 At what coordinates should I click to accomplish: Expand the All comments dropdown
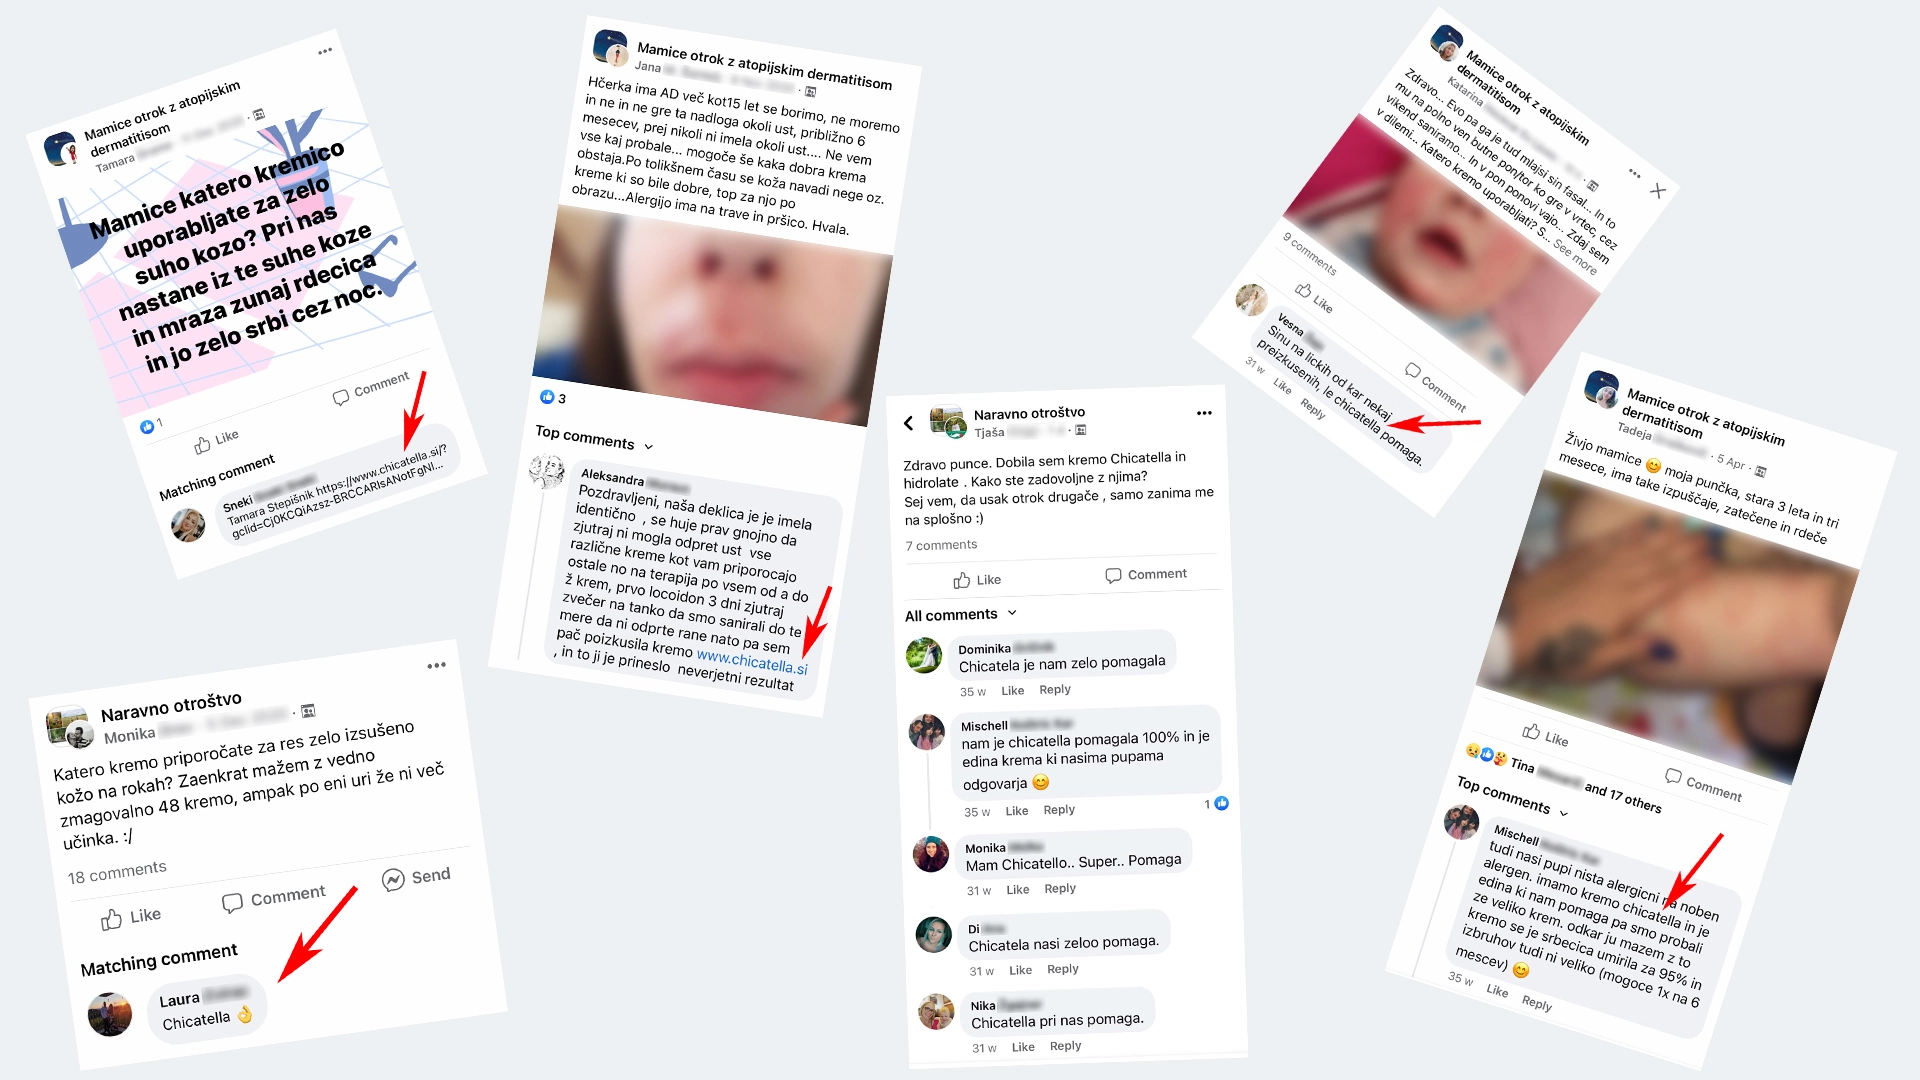pos(1012,613)
